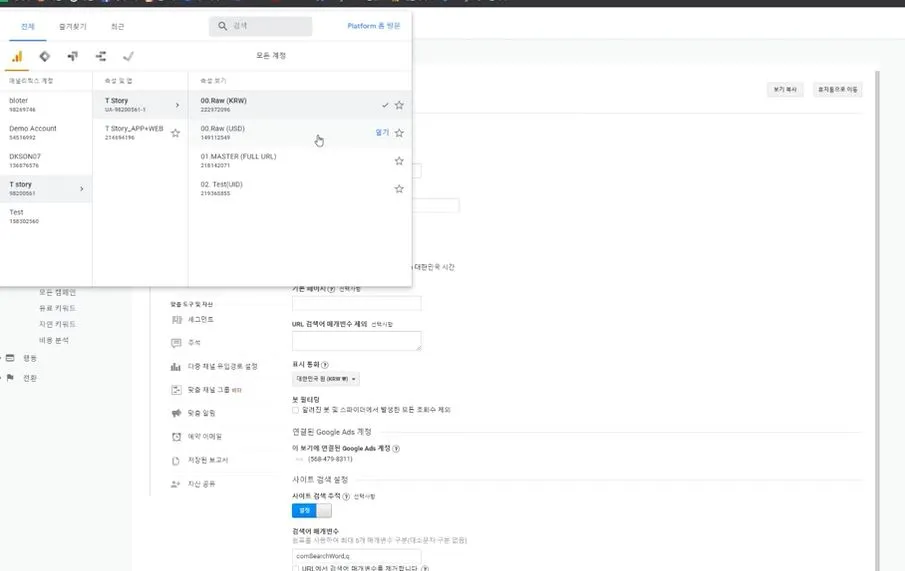Open the Platform 홈 방문 link

pos(373,26)
